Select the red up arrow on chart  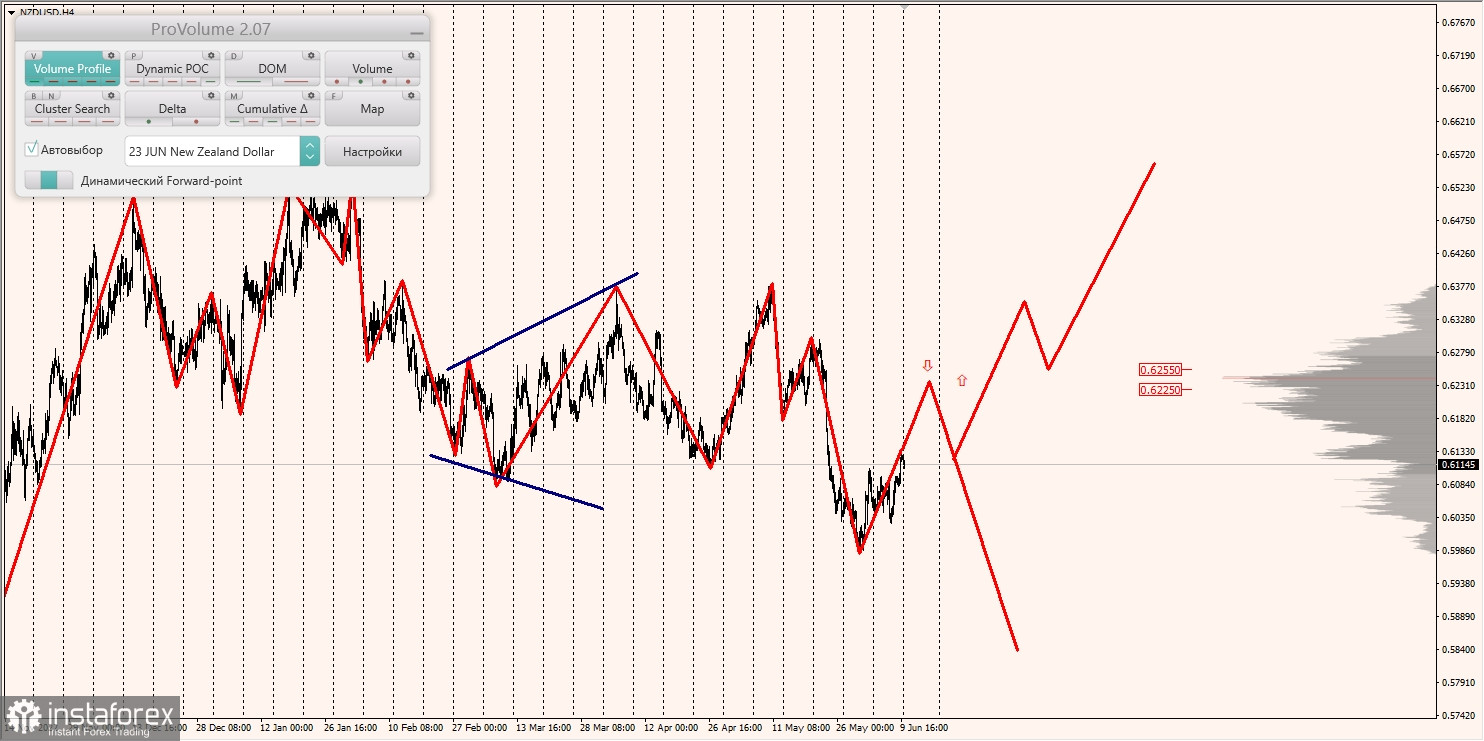point(962,380)
